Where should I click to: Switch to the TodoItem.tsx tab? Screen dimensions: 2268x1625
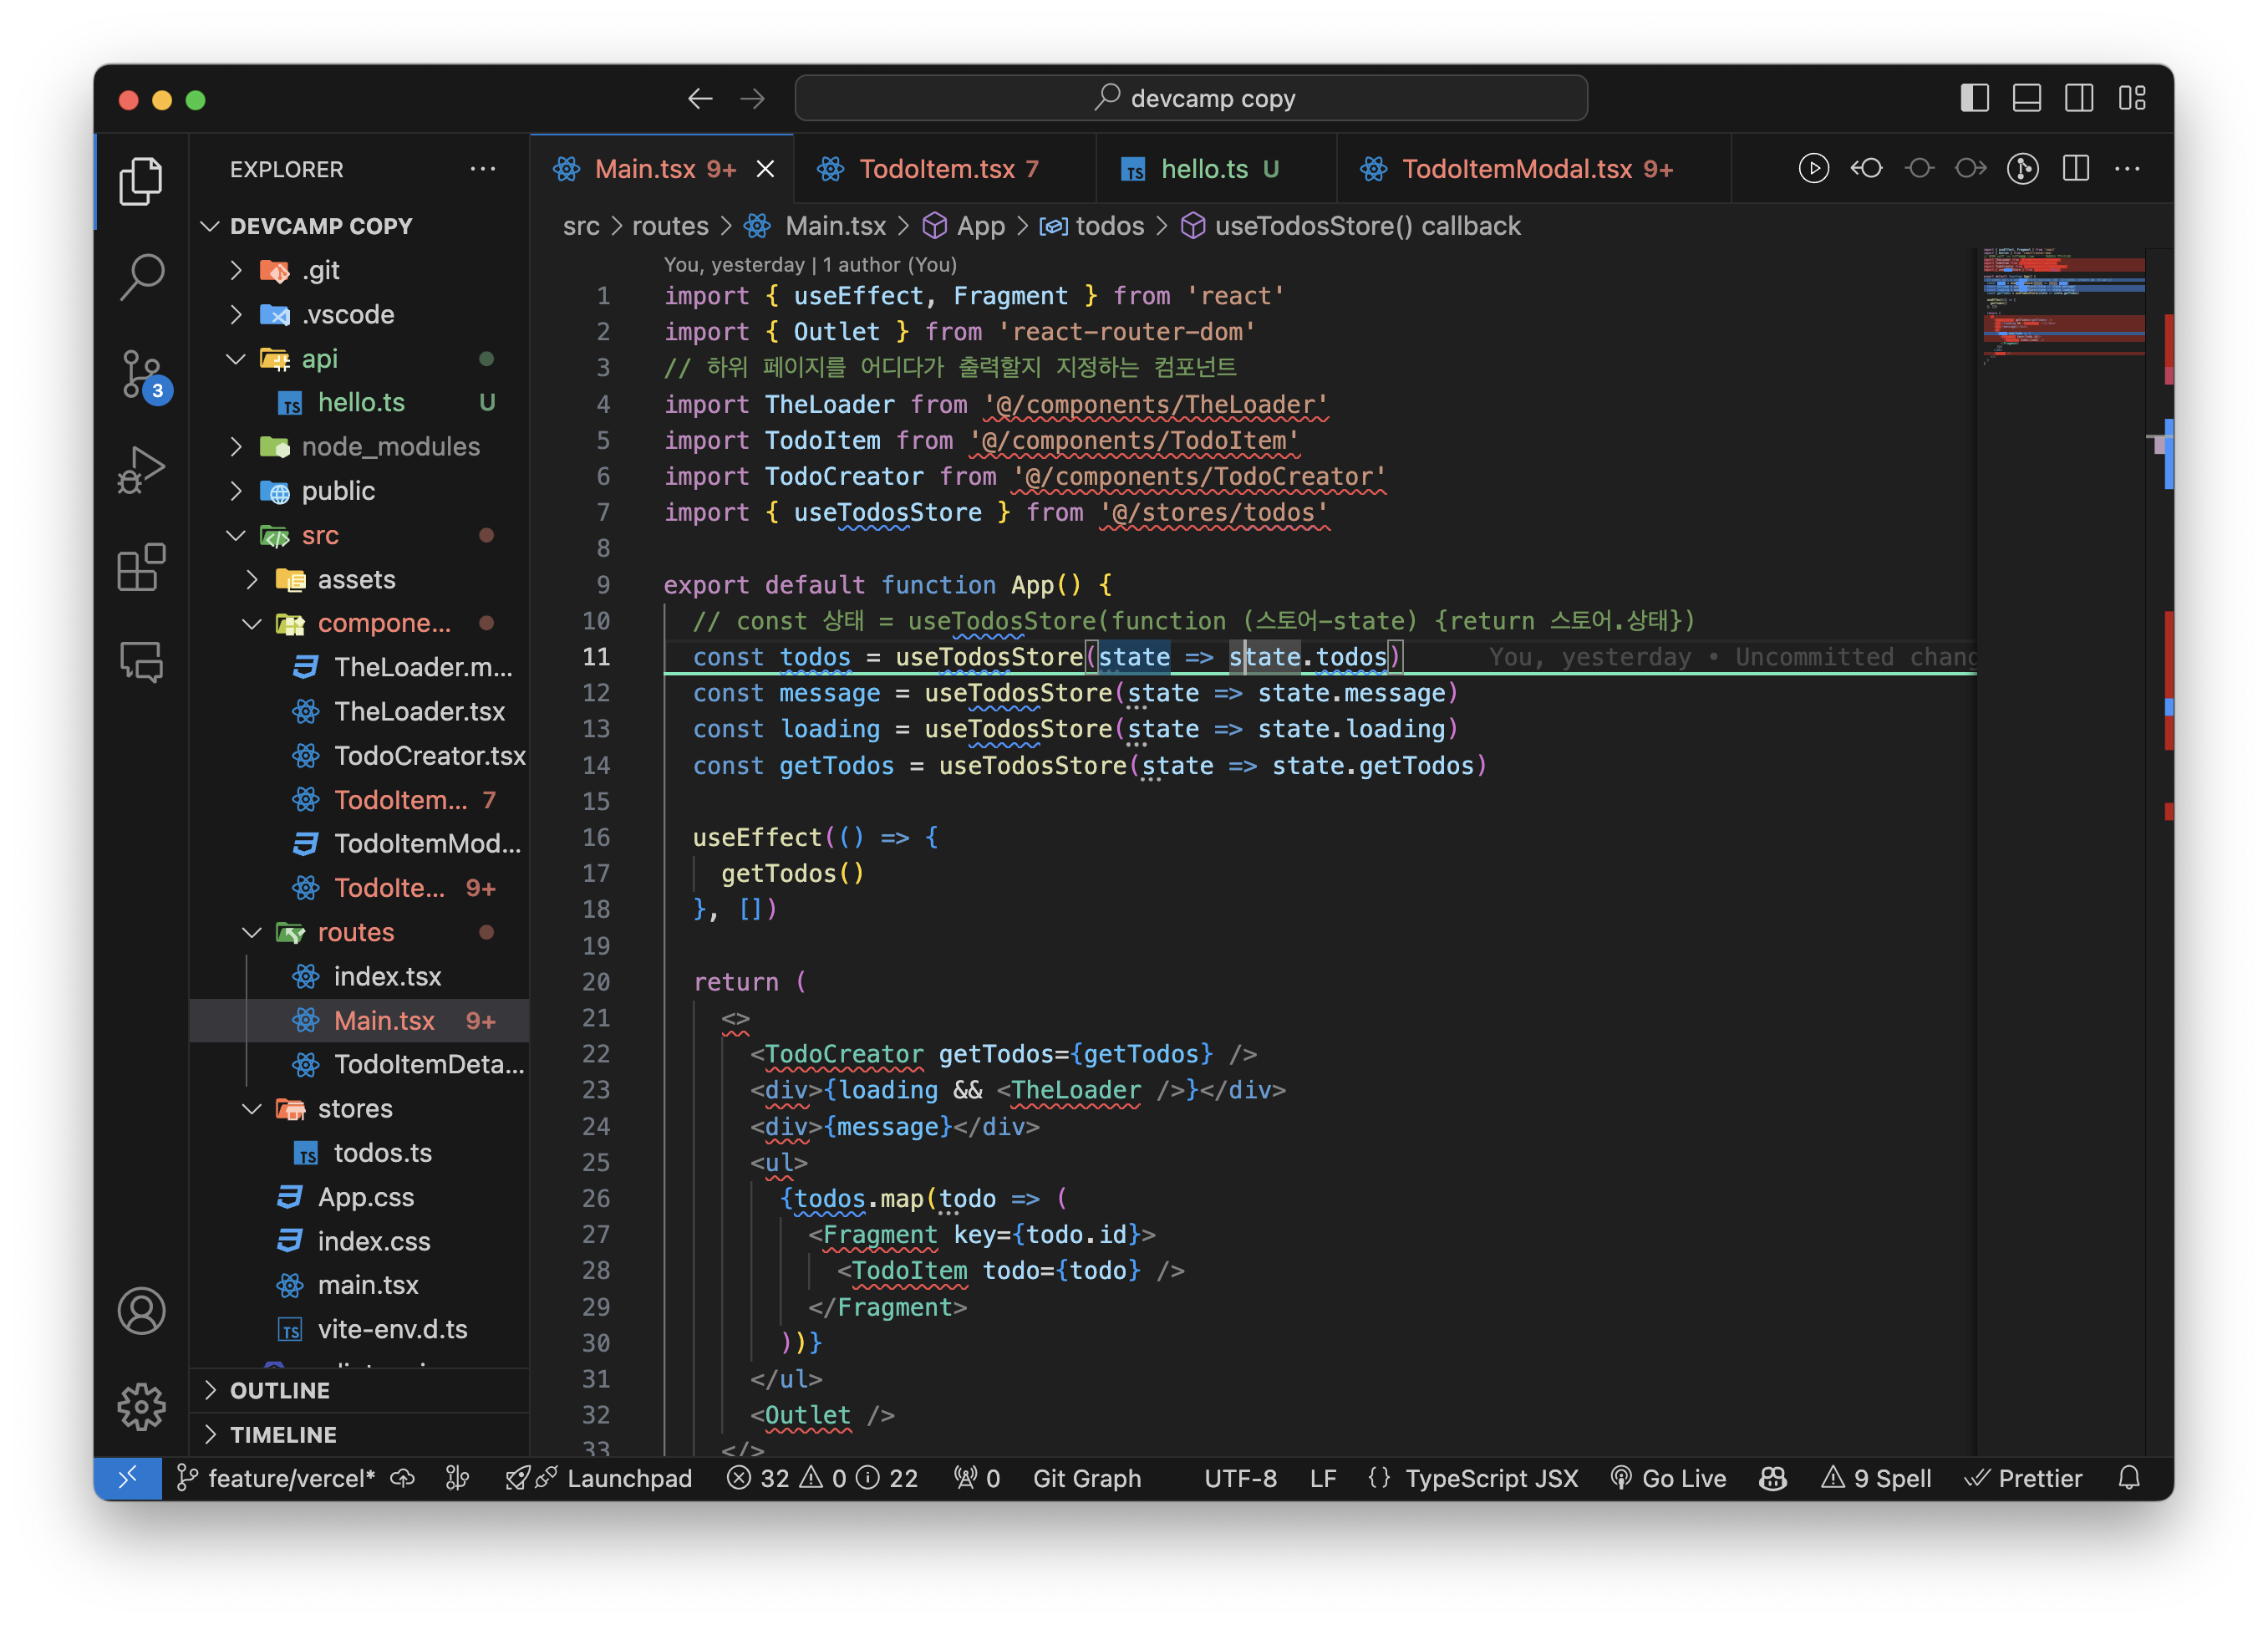coord(936,169)
